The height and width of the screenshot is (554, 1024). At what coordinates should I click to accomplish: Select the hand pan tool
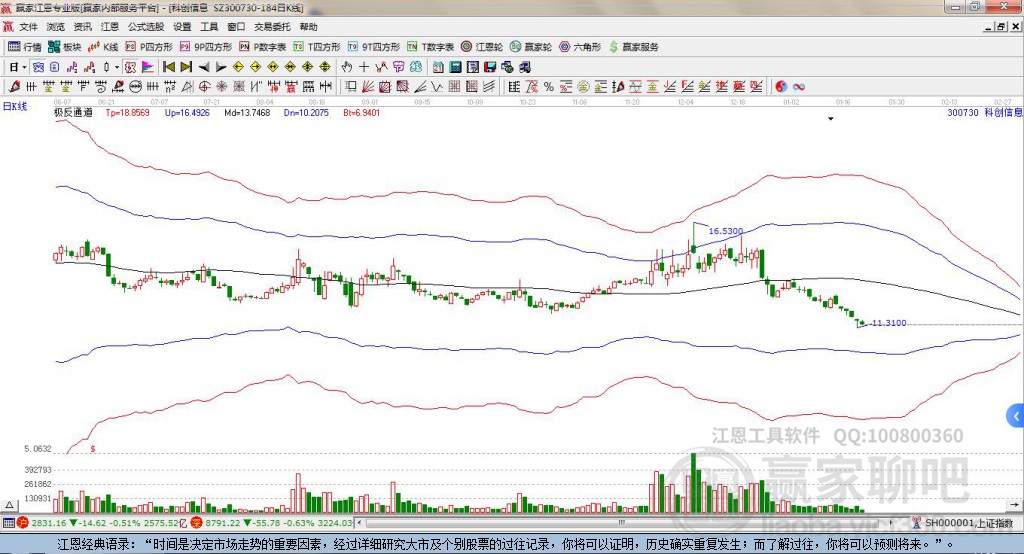point(347,67)
